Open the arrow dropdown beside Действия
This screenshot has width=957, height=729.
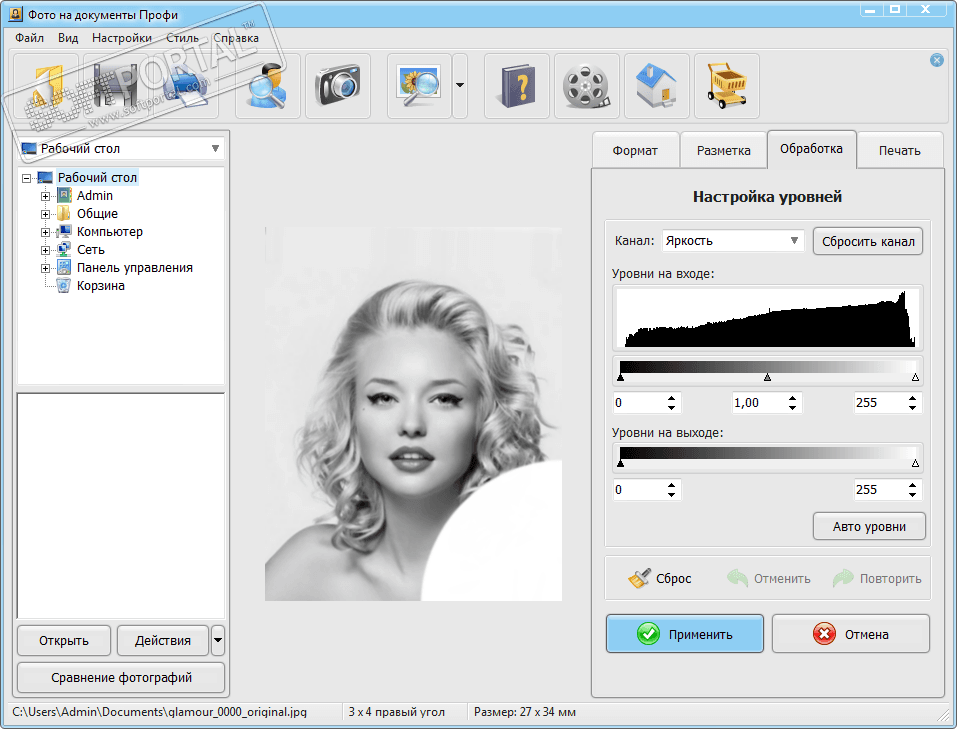coord(218,640)
